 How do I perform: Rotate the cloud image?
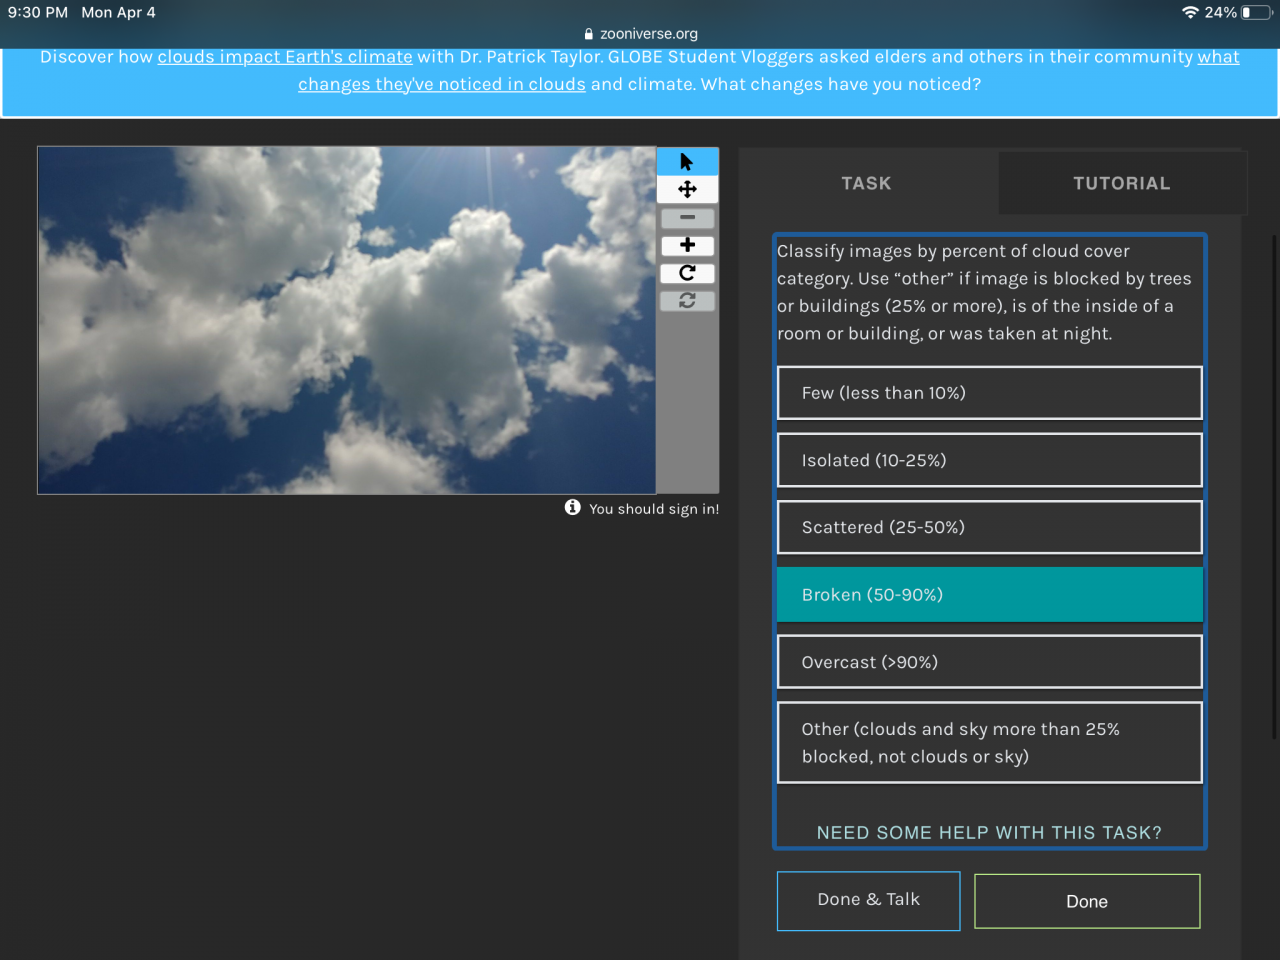[x=687, y=273]
